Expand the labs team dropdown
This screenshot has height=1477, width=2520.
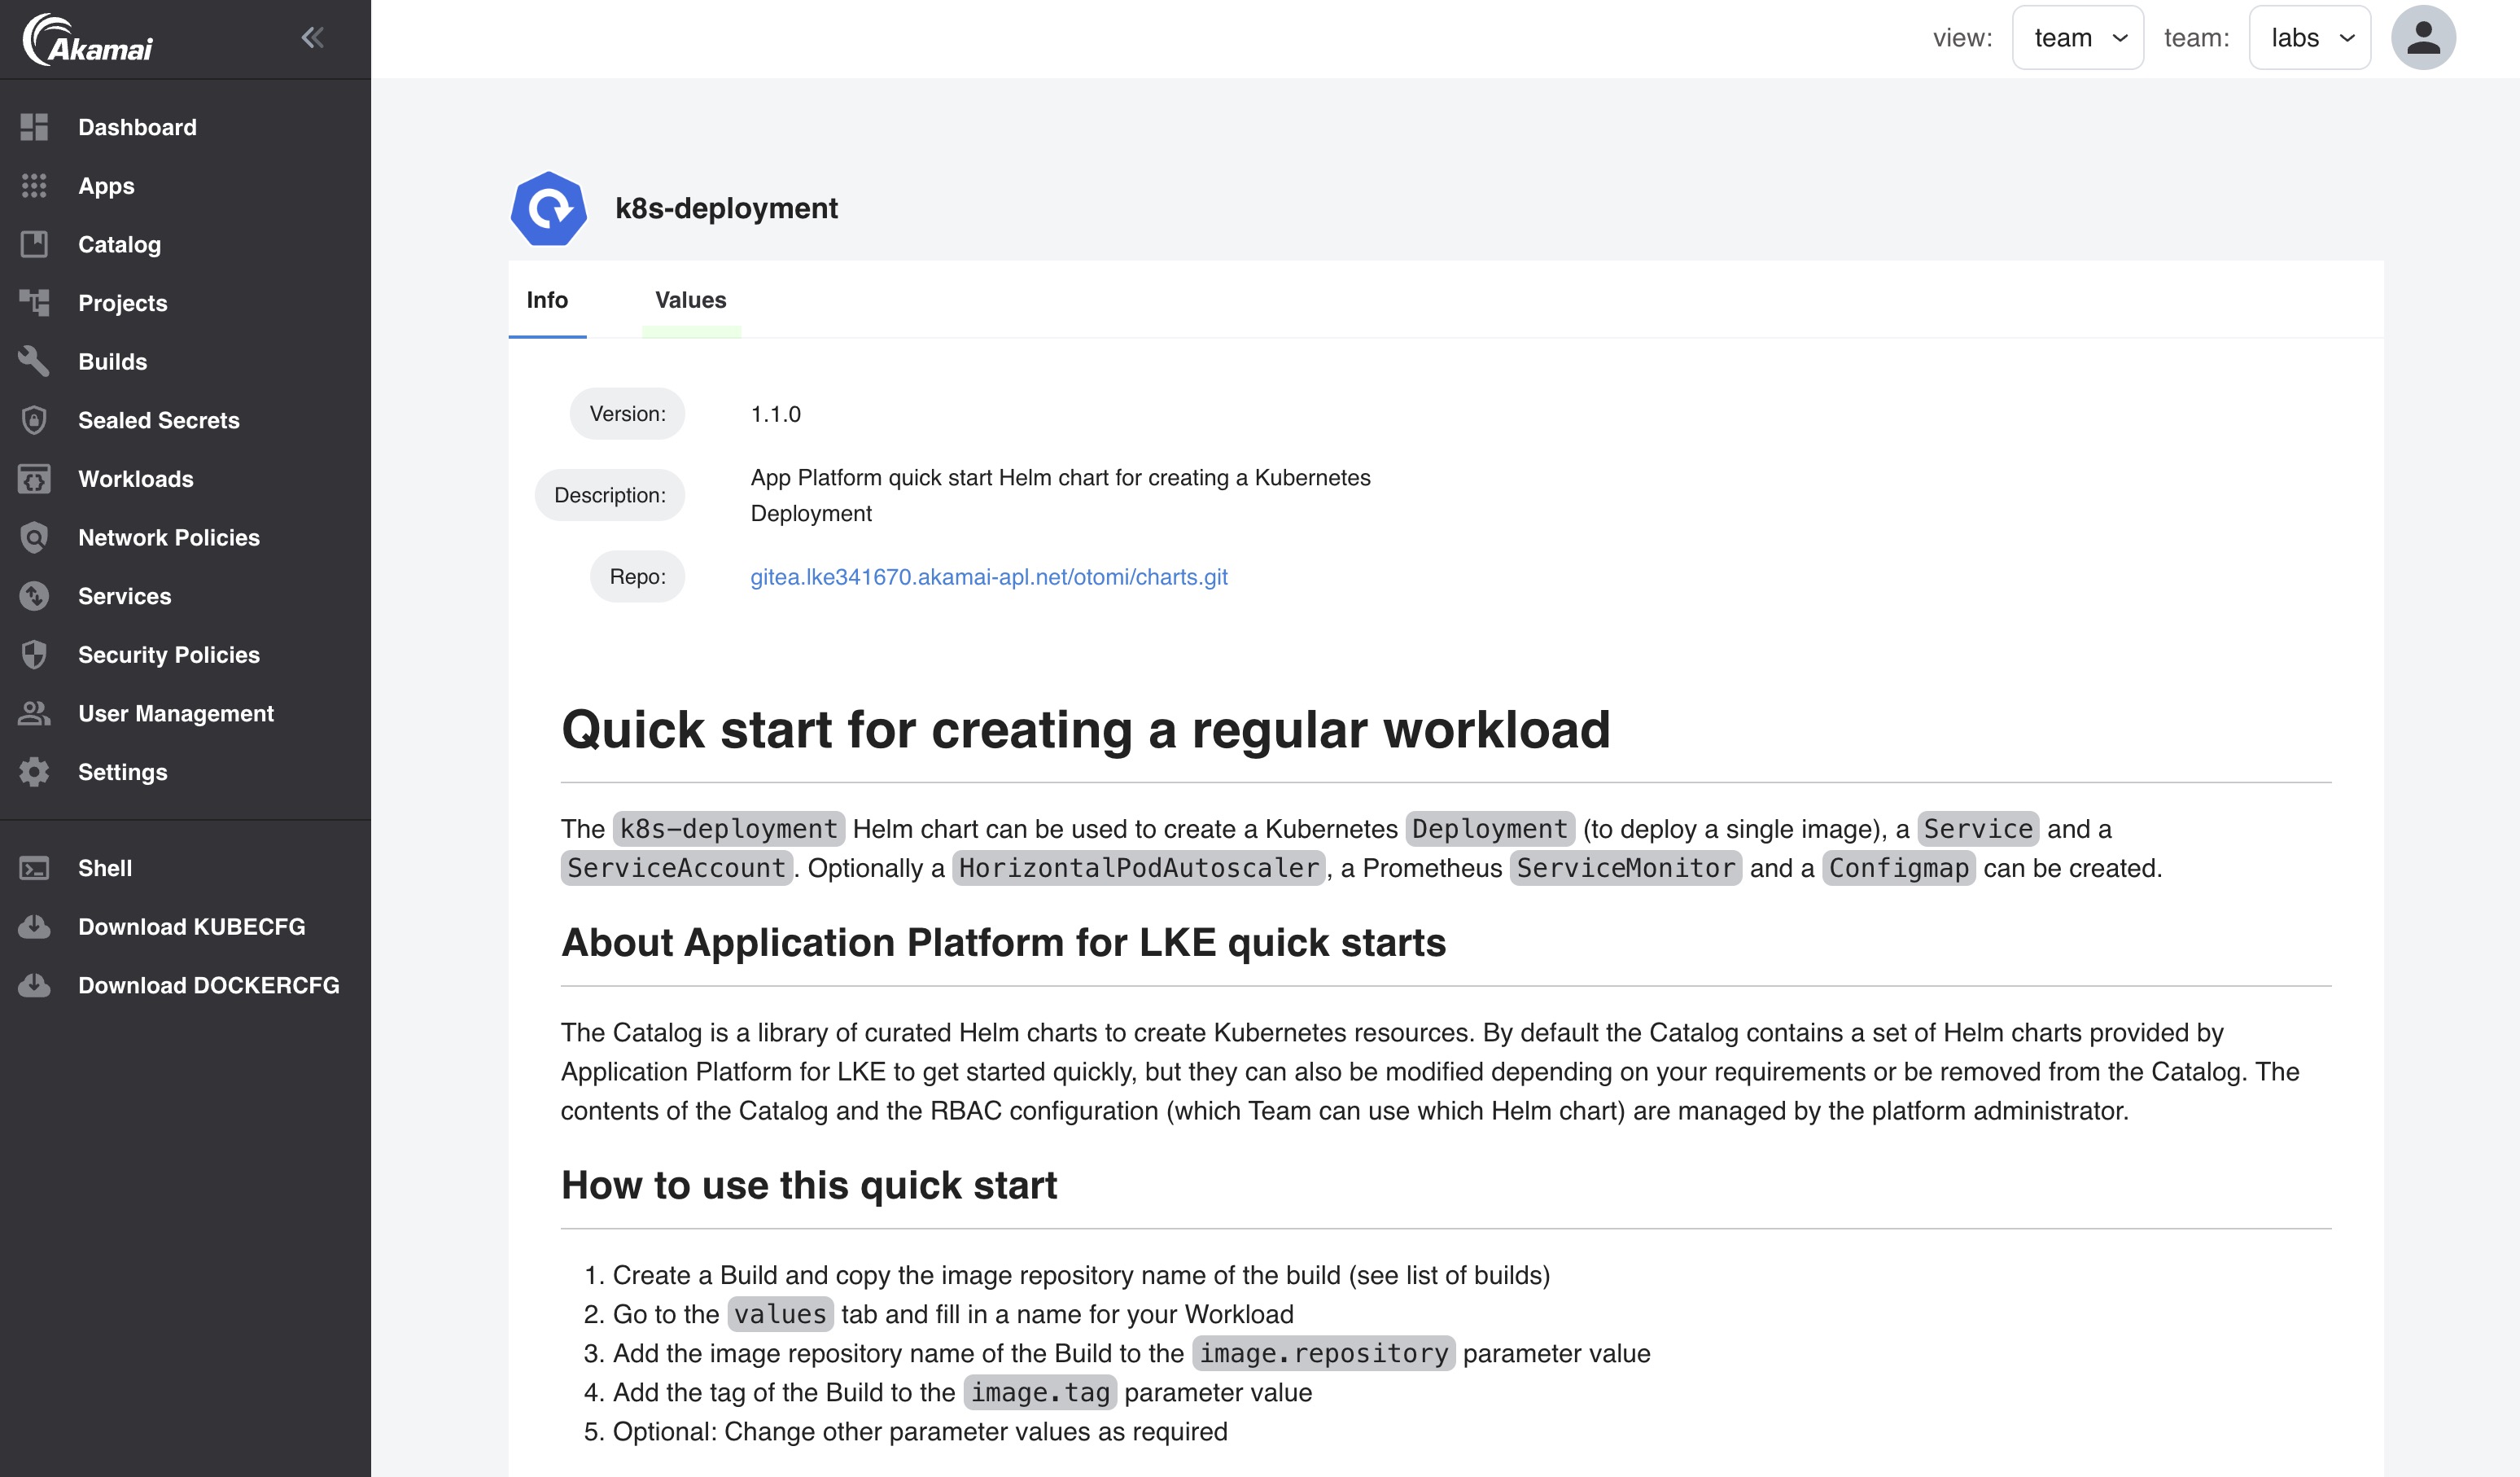2309,37
